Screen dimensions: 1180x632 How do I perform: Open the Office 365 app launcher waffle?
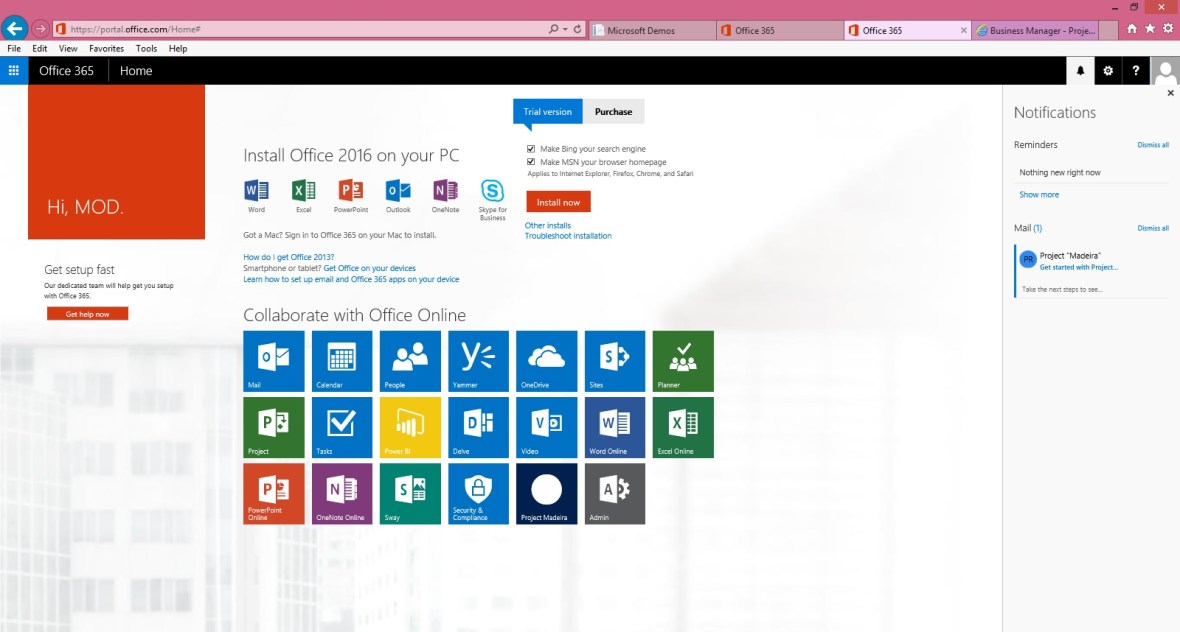(x=14, y=71)
